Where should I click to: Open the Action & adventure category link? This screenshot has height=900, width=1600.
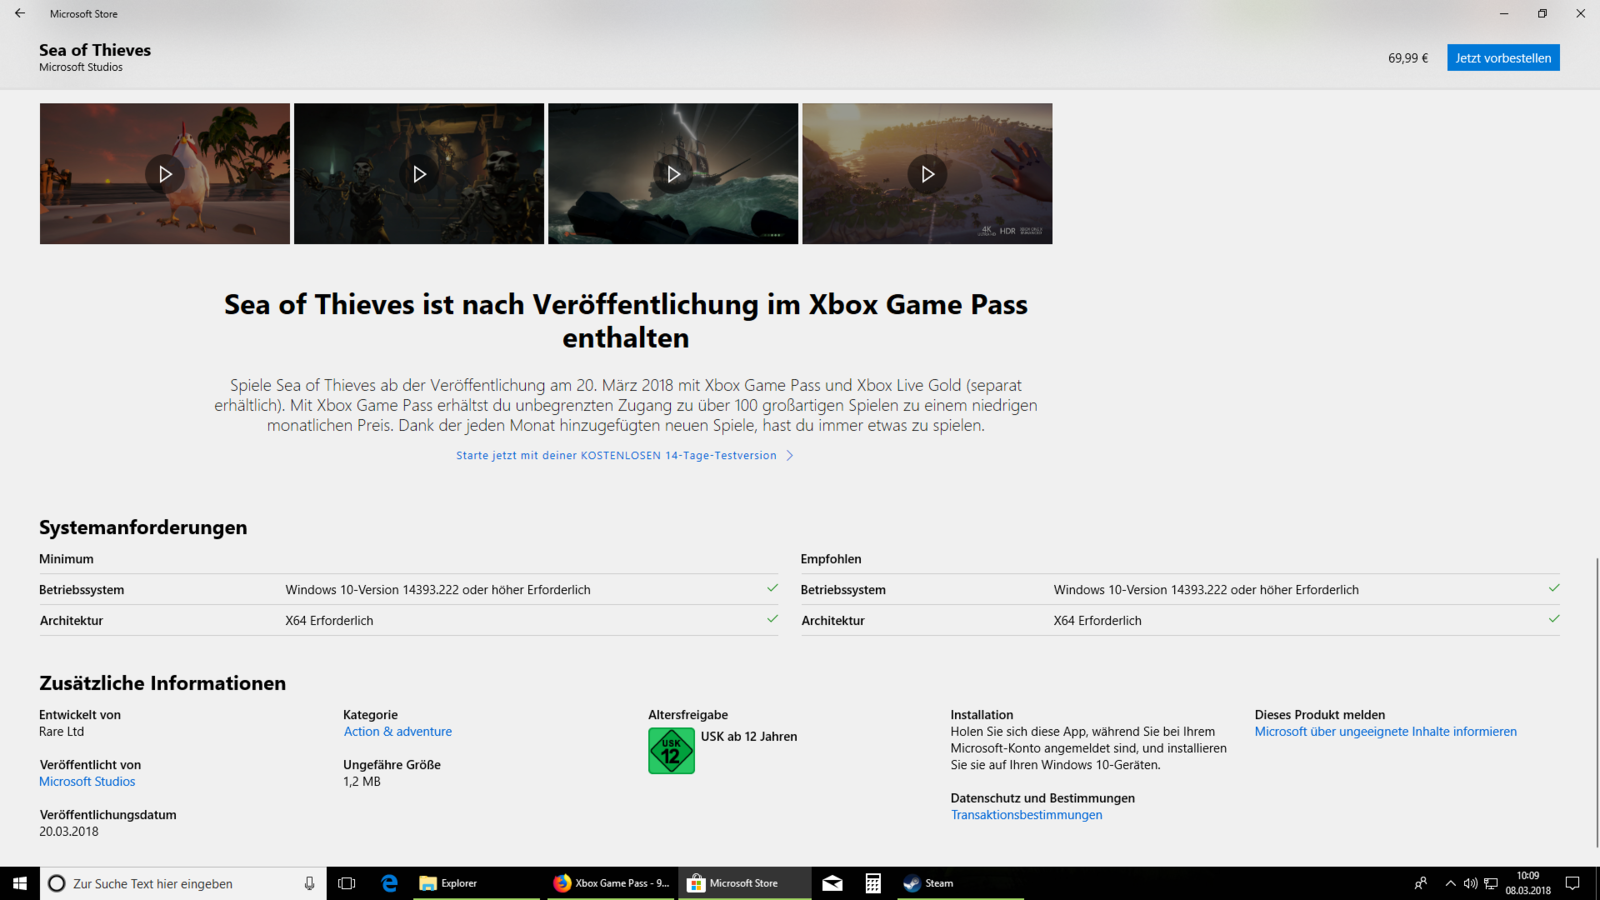pos(398,732)
